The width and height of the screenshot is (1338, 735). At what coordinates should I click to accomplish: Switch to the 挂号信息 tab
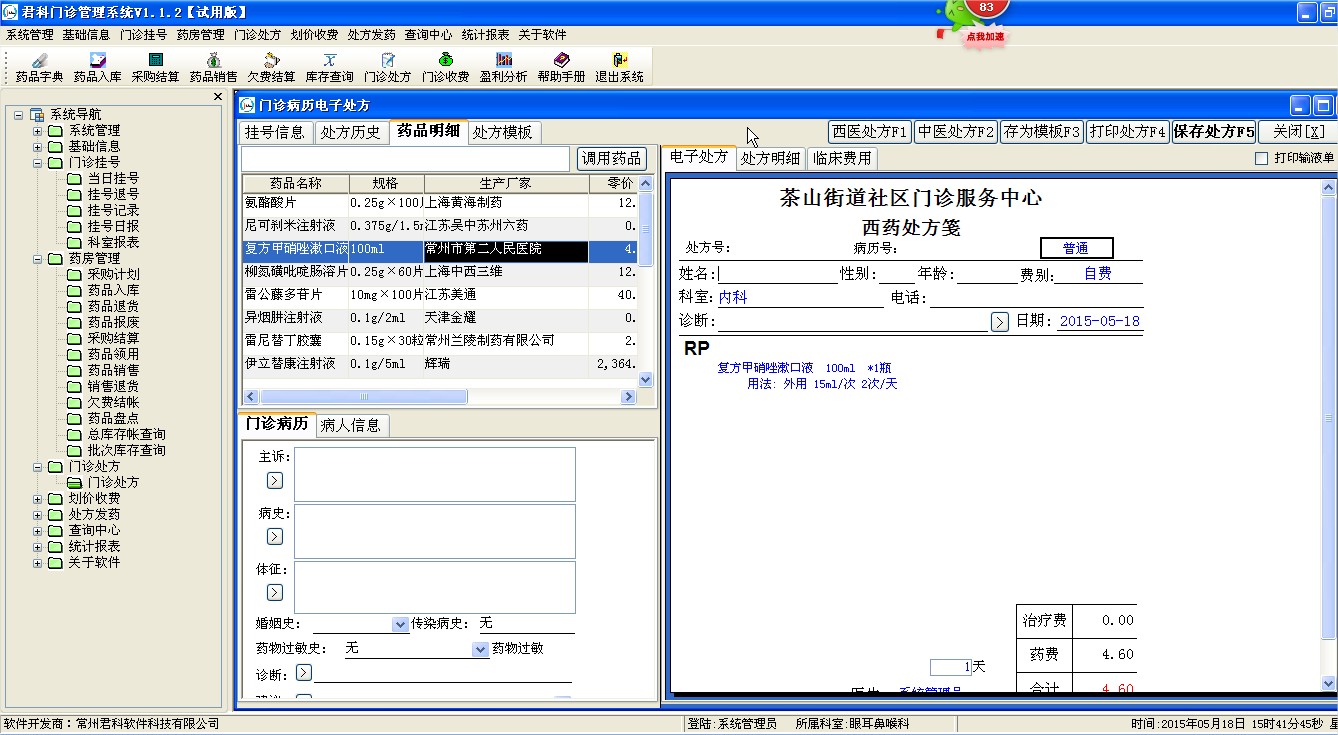click(276, 132)
